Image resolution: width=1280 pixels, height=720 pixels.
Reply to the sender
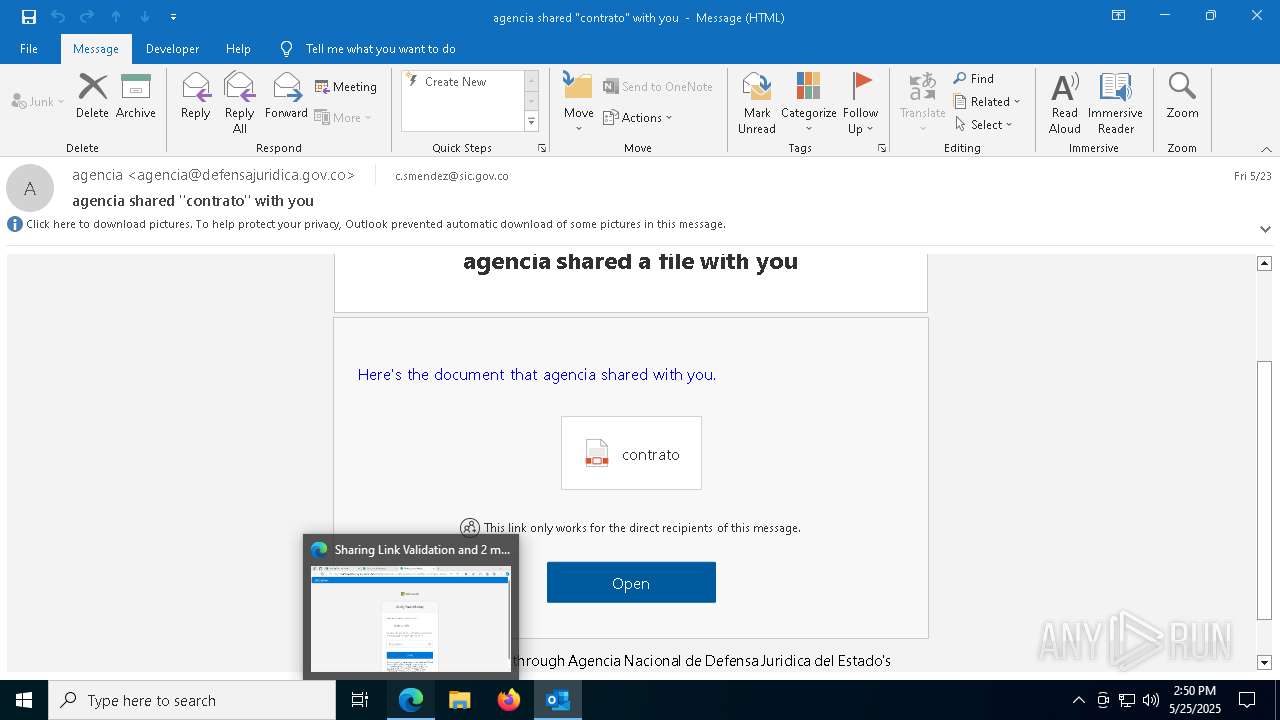point(196,96)
